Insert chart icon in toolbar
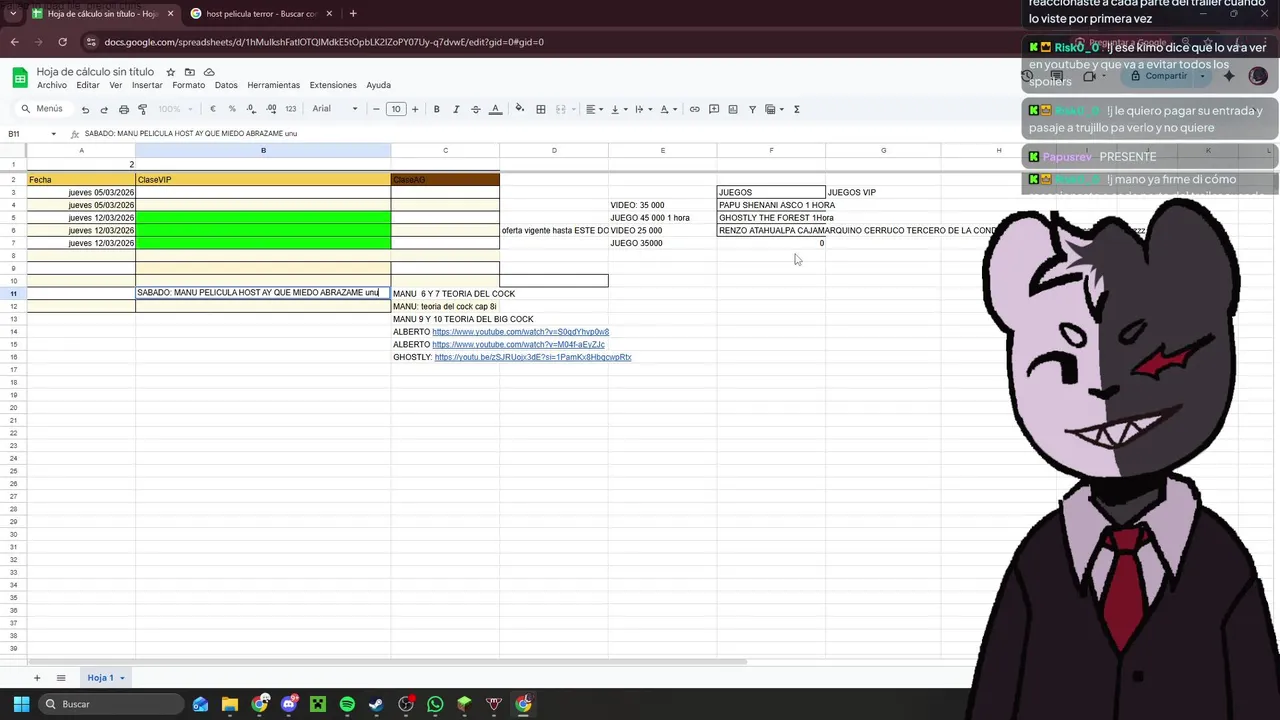The image size is (1280, 720). pyautogui.click(x=733, y=109)
